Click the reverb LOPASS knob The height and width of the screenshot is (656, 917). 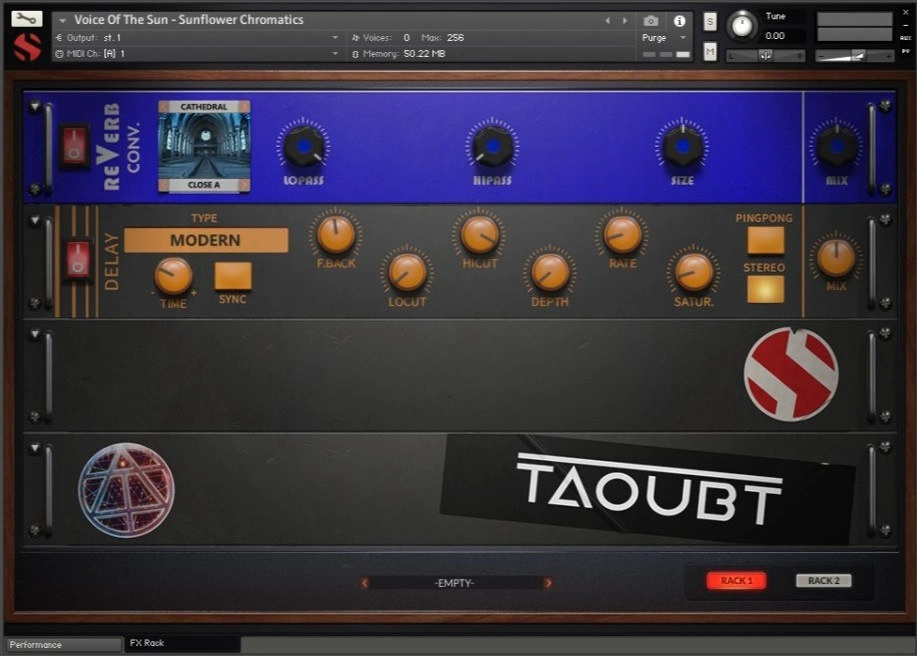(x=304, y=146)
